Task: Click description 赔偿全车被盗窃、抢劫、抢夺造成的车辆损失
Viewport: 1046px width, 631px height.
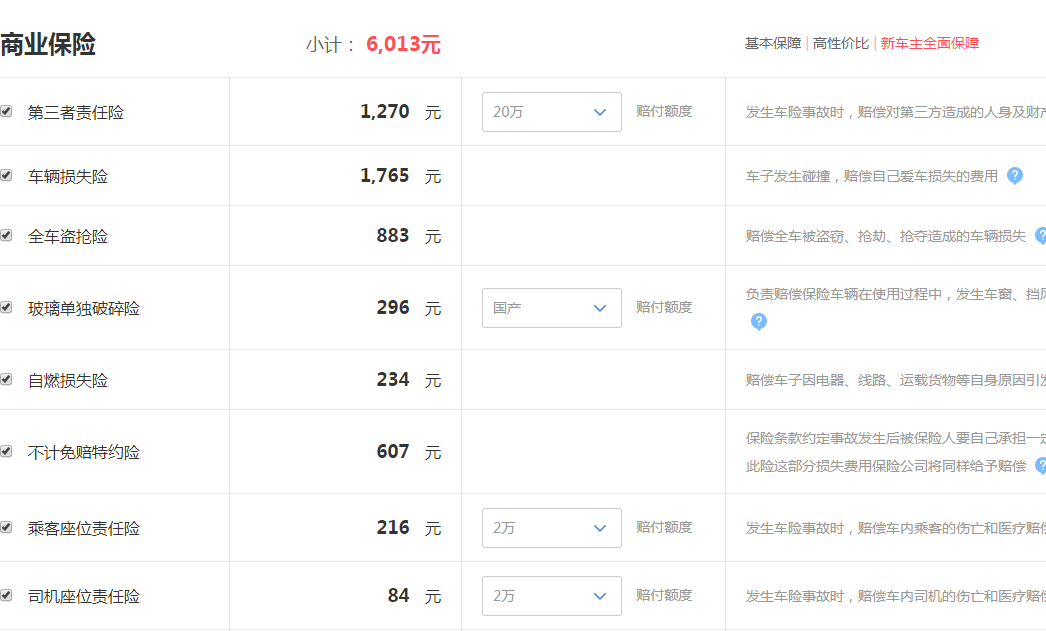Action: pyautogui.click(x=886, y=236)
